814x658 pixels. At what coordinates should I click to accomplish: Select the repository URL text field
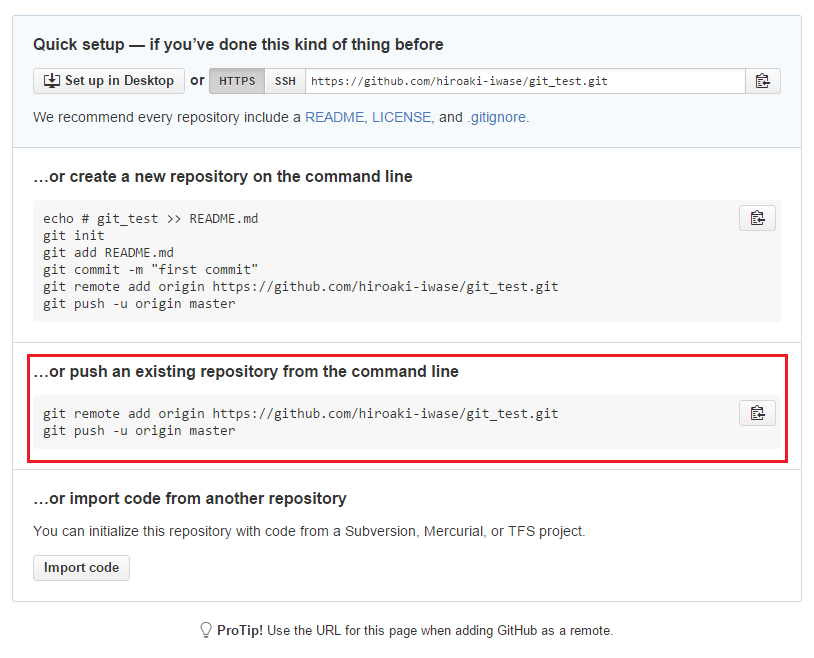[525, 81]
